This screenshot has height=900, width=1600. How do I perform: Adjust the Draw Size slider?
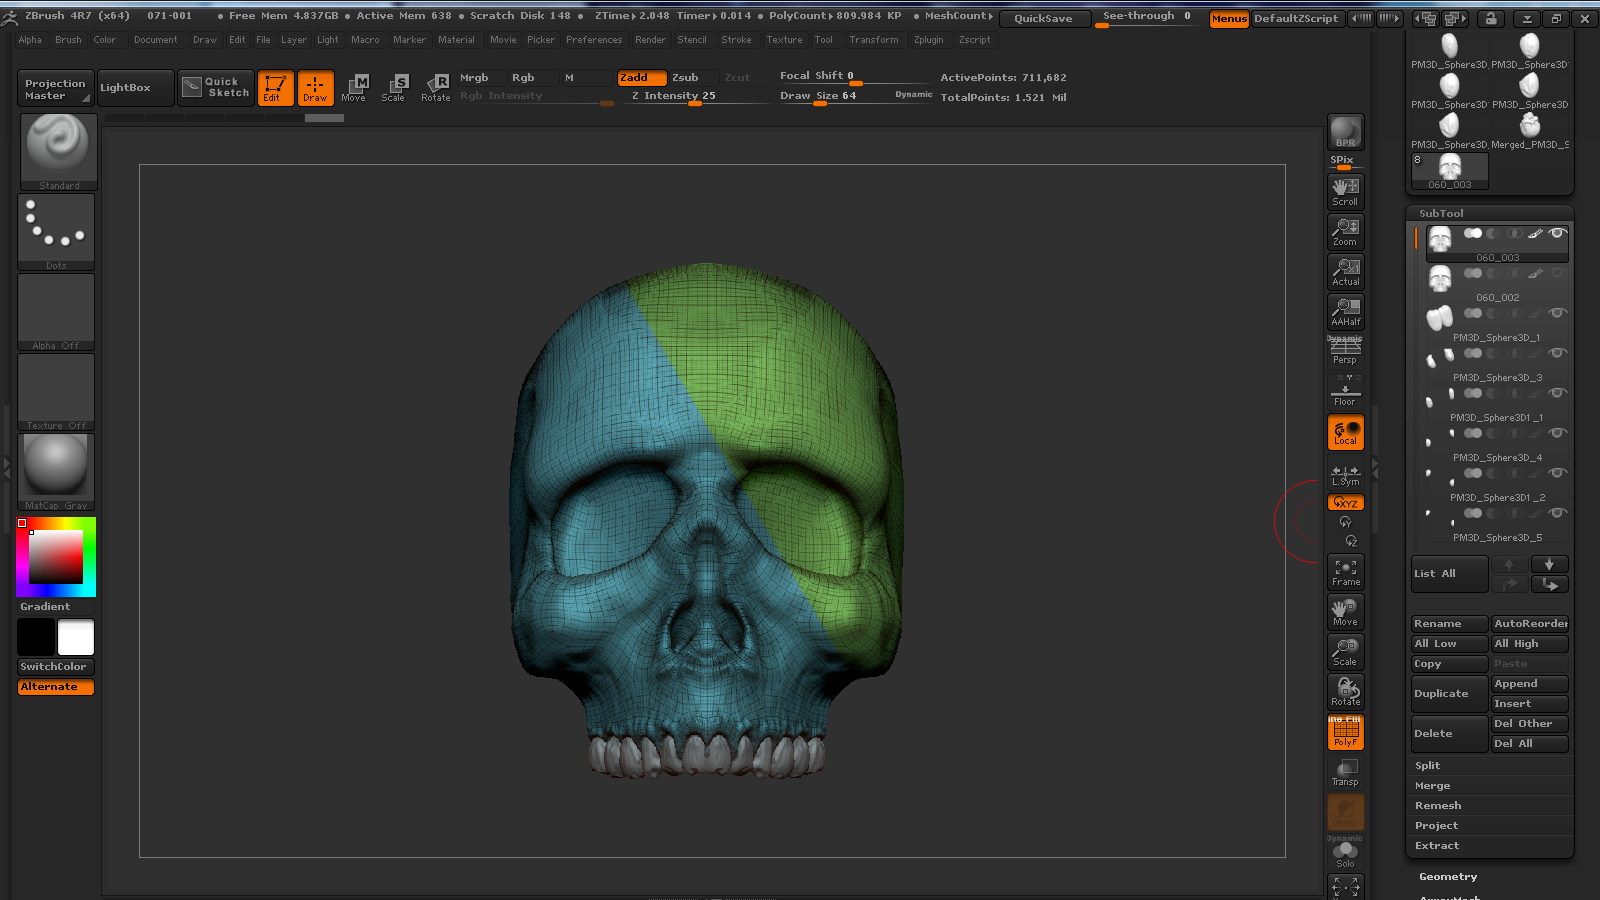pos(856,96)
